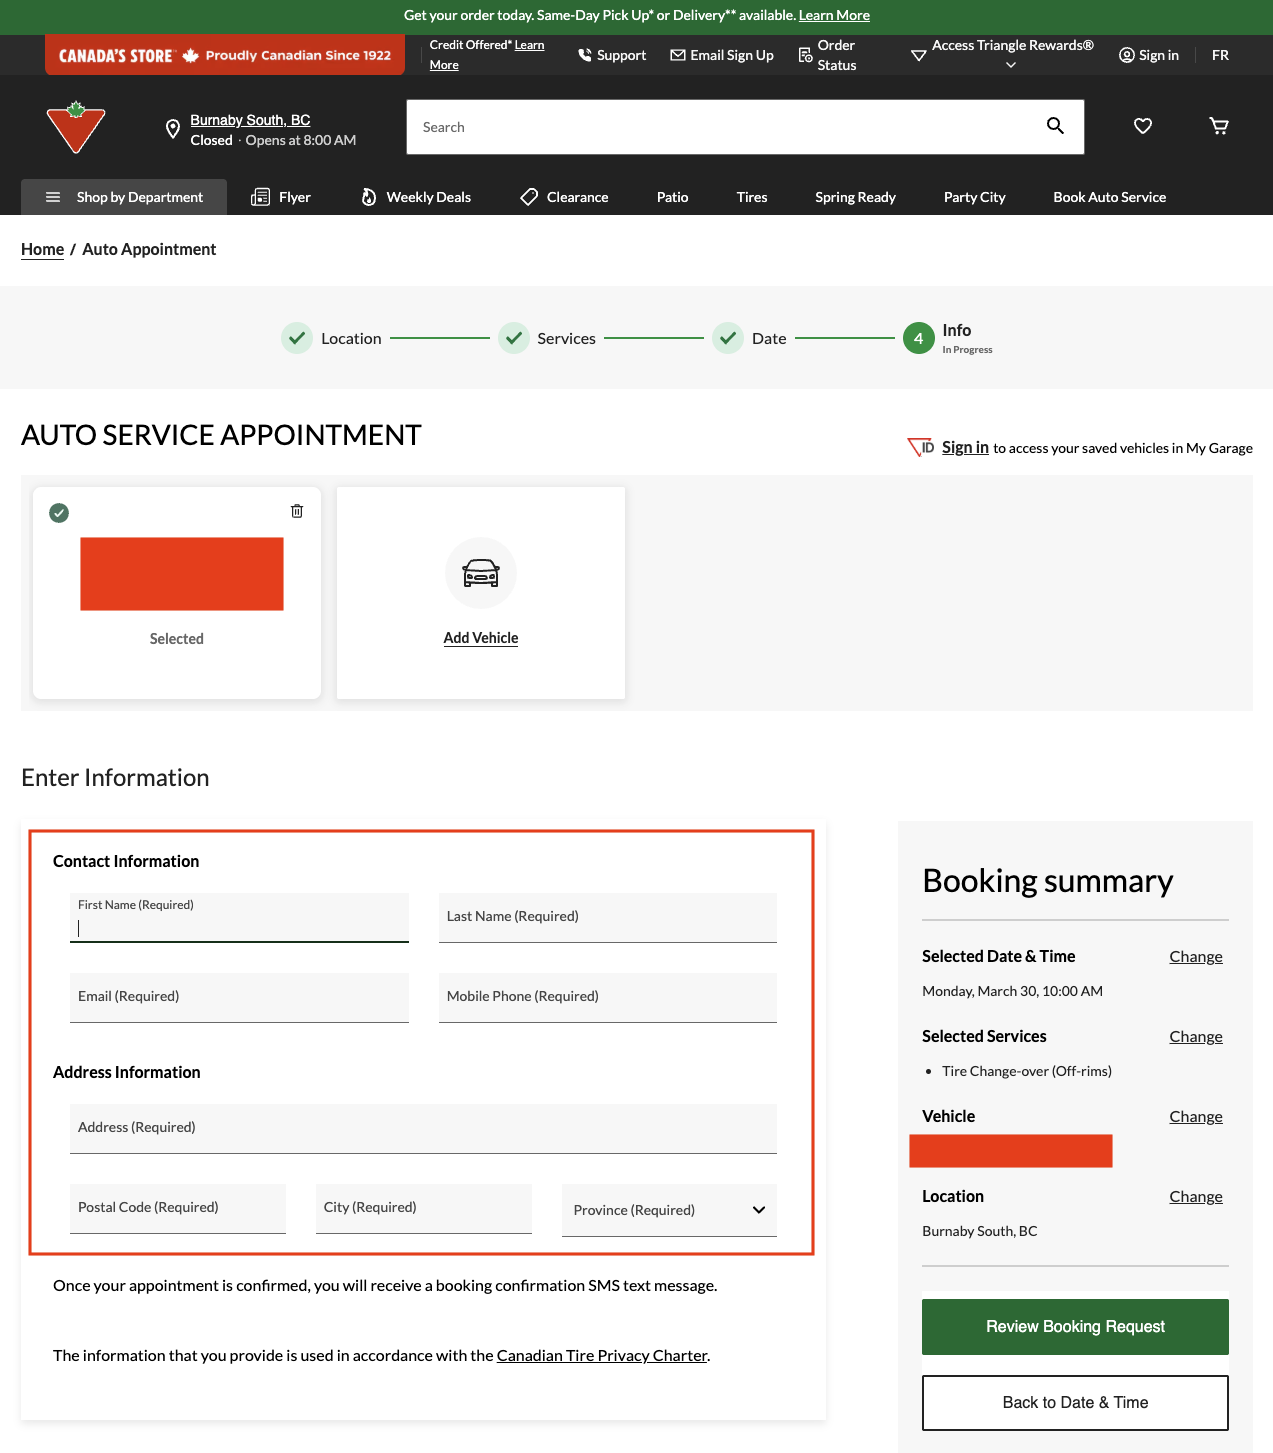
Task: Click the Add Vehicle car icon
Action: [x=481, y=573]
